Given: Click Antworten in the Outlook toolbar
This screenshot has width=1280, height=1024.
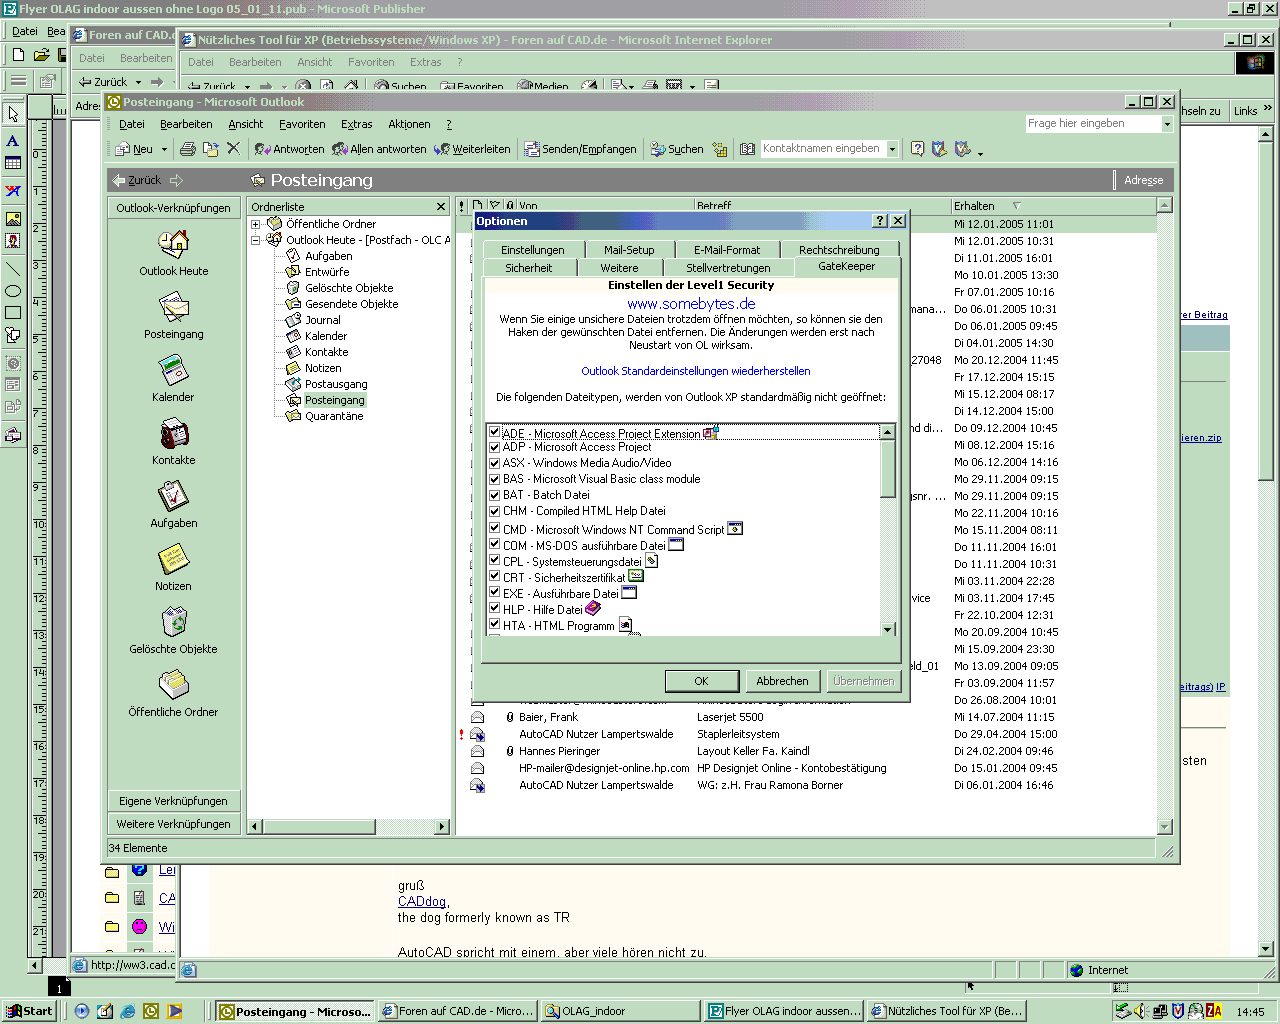Looking at the screenshot, I should 289,149.
